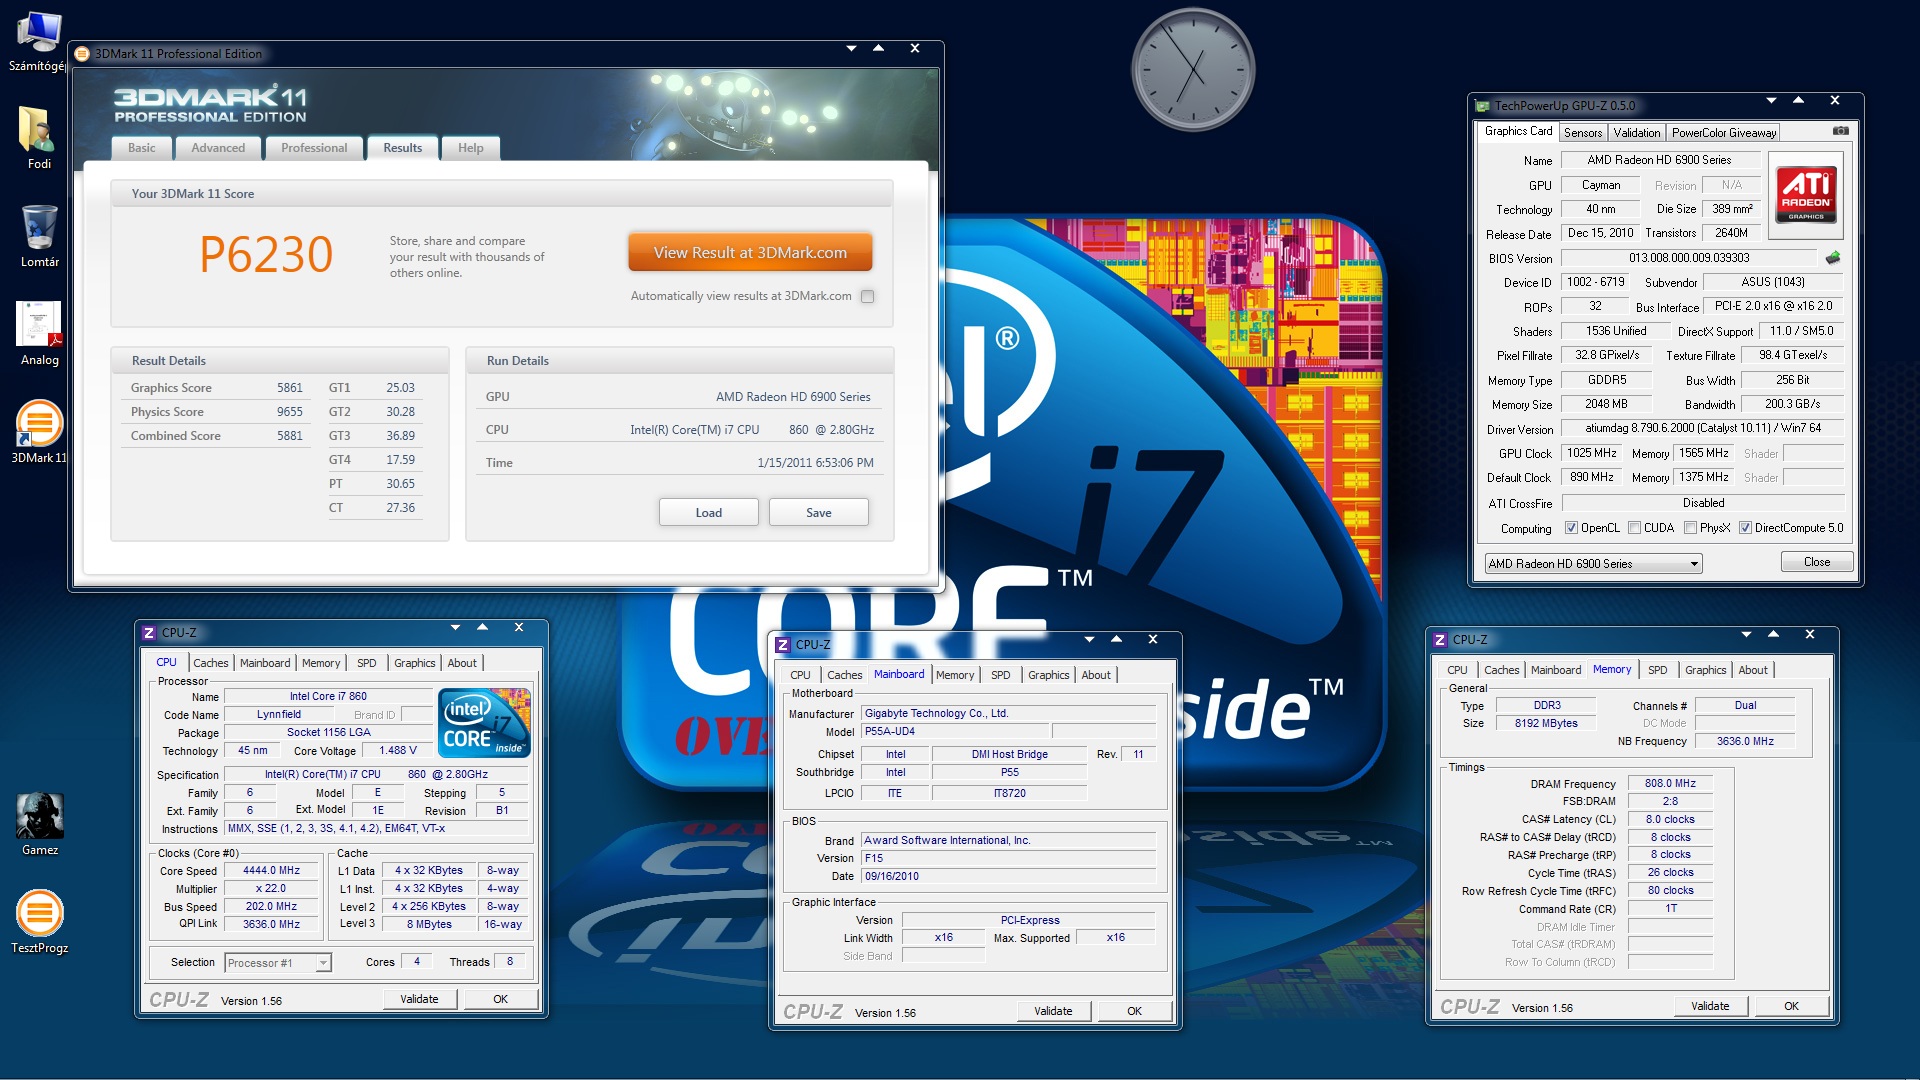Image resolution: width=1920 pixels, height=1080 pixels.
Task: Click the BIOS version save chip icon
Action: tap(1832, 258)
